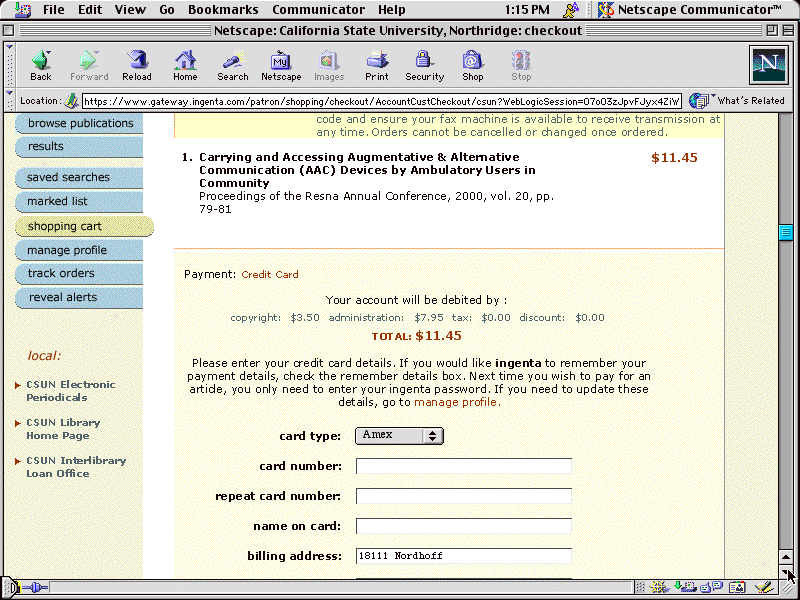Print the page using the Print button
This screenshot has width=800, height=600.
coord(377,66)
